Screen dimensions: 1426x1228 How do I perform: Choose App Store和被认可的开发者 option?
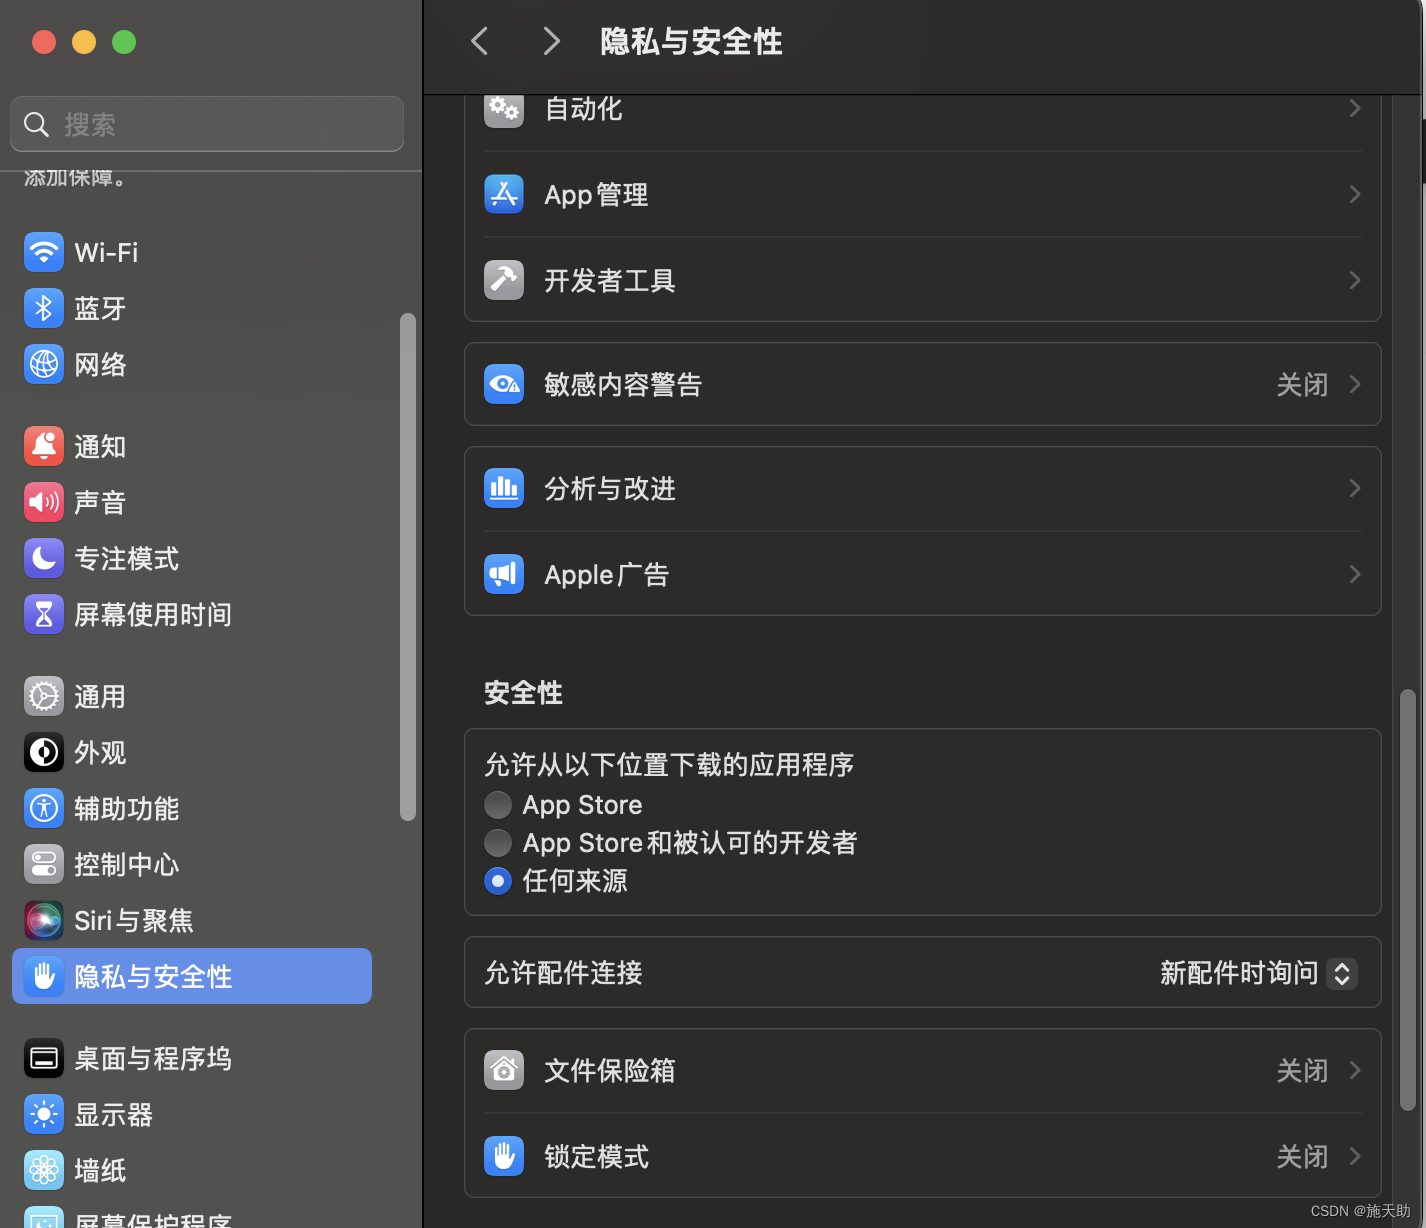pos(498,842)
